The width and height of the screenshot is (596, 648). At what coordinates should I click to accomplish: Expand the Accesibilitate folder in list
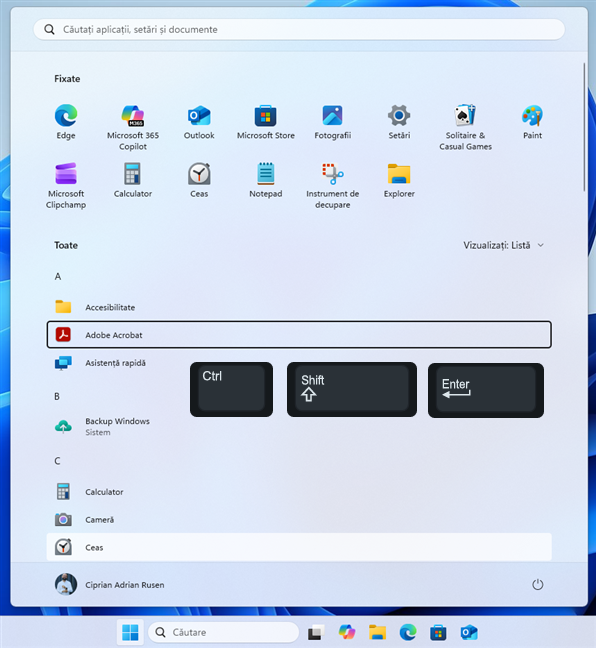[x=299, y=307]
